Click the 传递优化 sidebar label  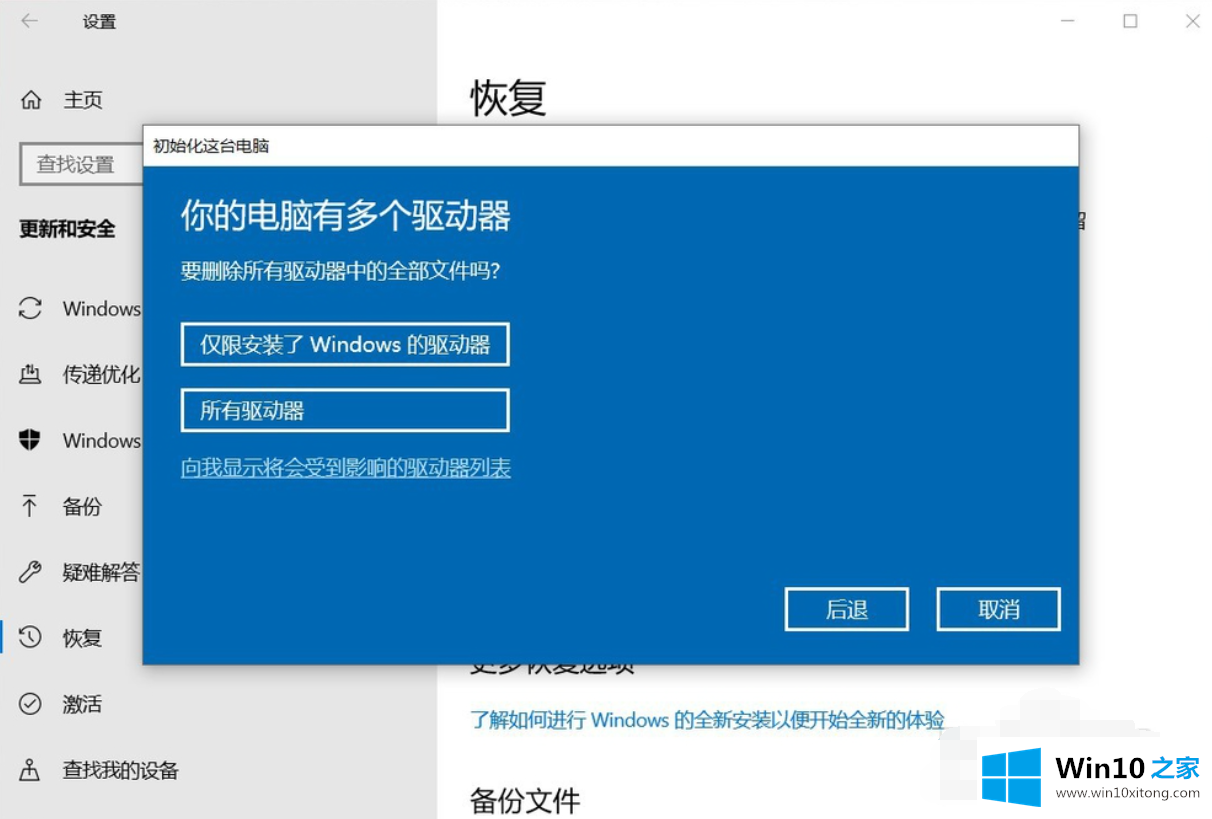(x=101, y=374)
